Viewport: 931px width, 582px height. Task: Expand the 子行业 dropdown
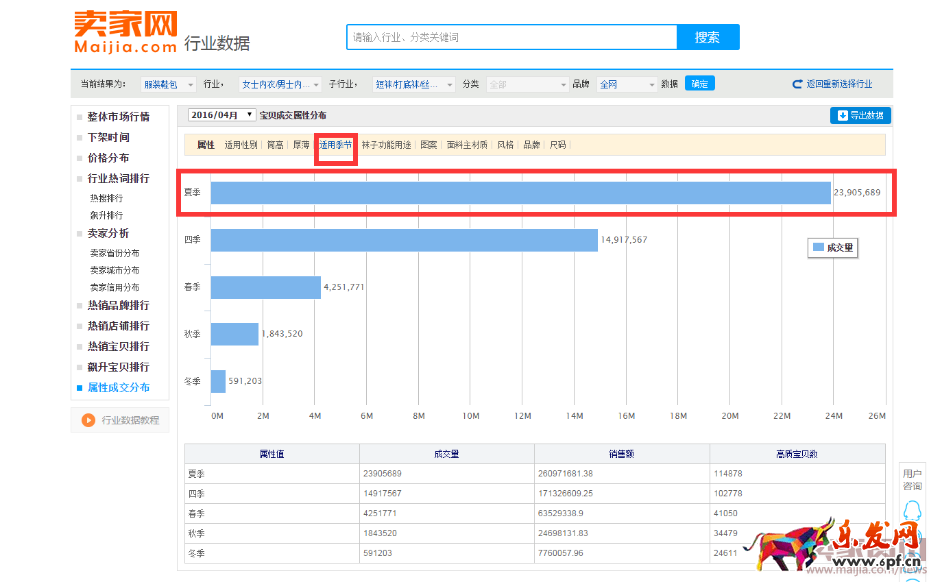[413, 84]
